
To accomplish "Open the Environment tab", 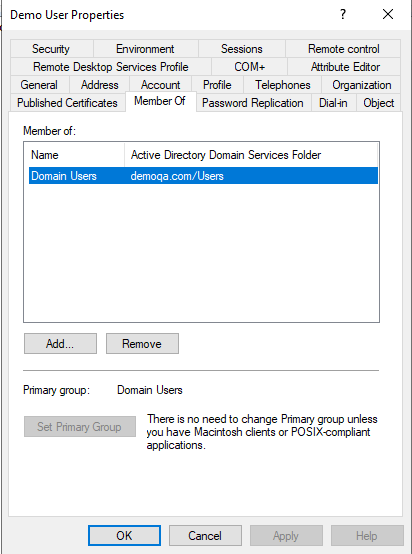I will [x=145, y=49].
